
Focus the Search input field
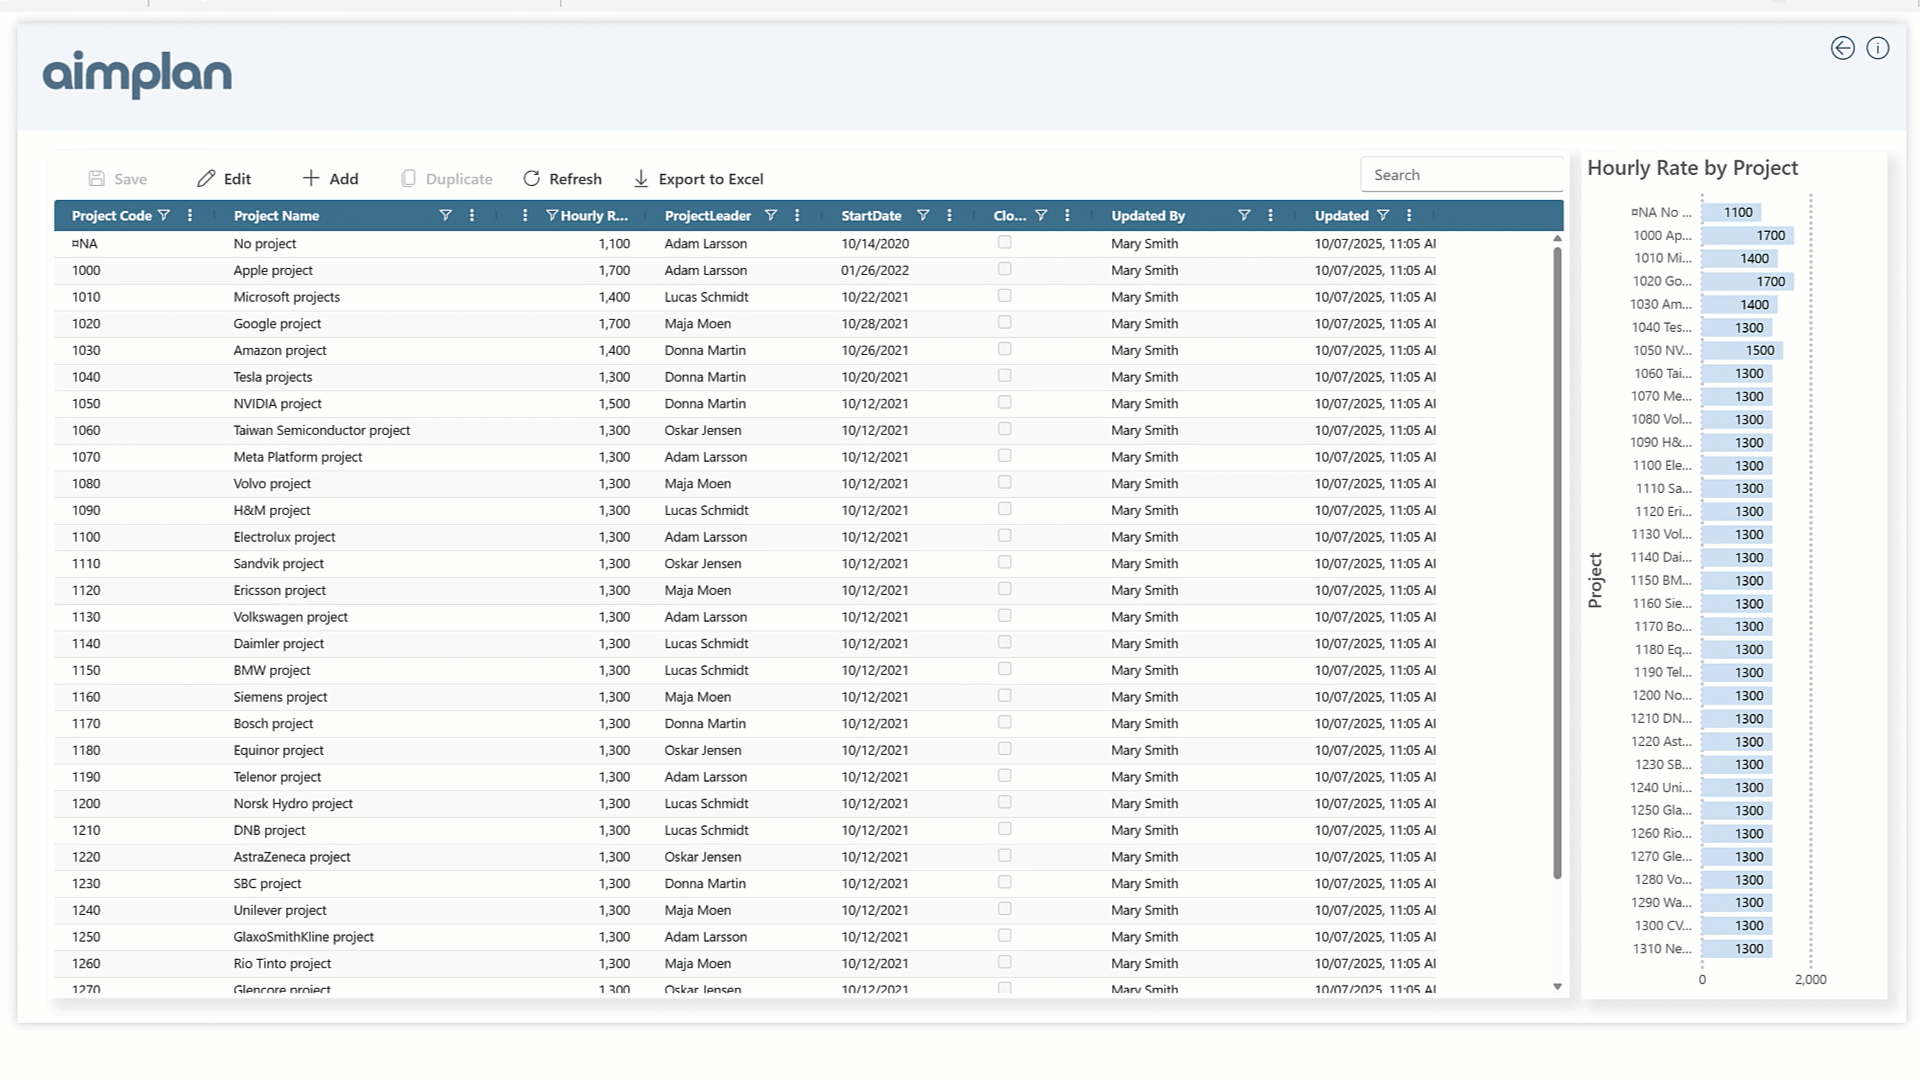pos(1460,175)
